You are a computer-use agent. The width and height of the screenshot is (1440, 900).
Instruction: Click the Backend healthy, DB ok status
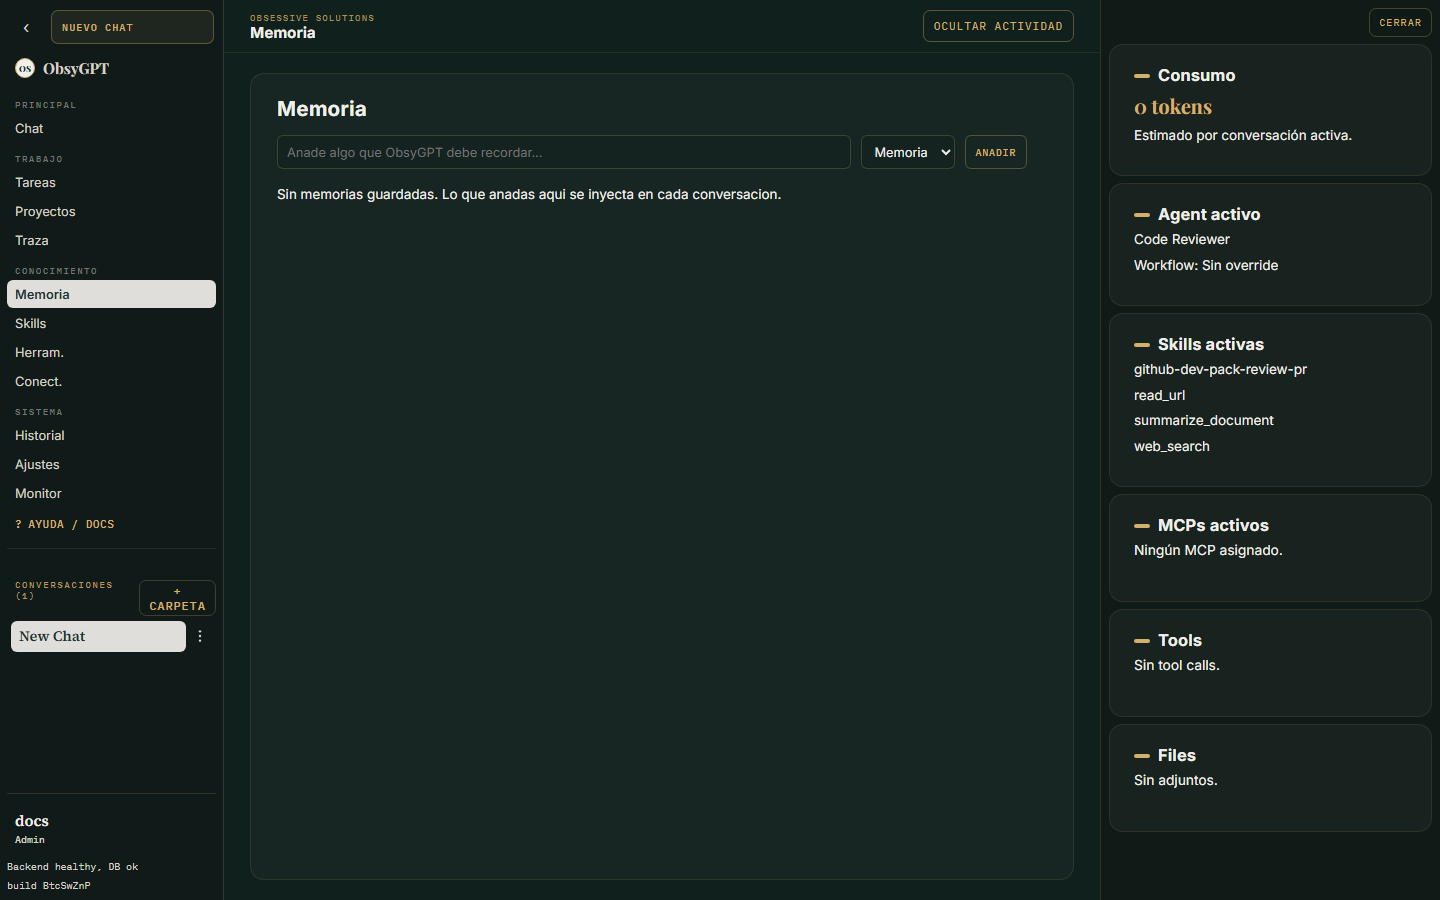pyautogui.click(x=73, y=867)
